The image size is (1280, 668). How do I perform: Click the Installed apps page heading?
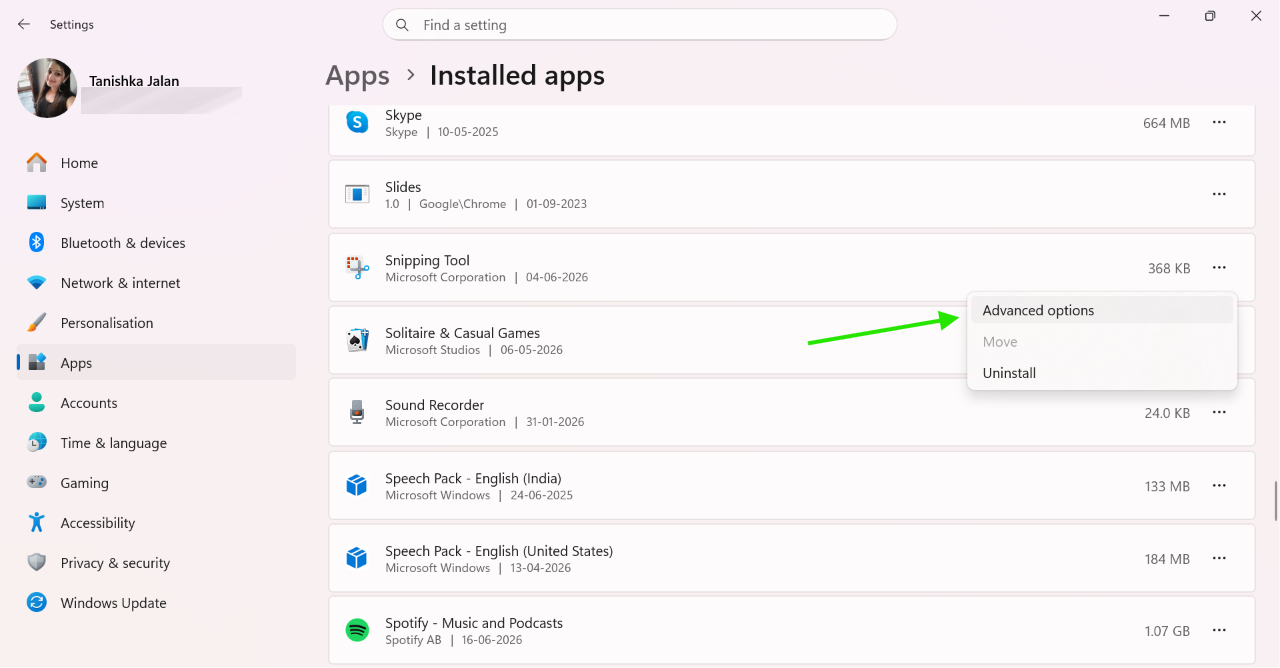pos(517,76)
